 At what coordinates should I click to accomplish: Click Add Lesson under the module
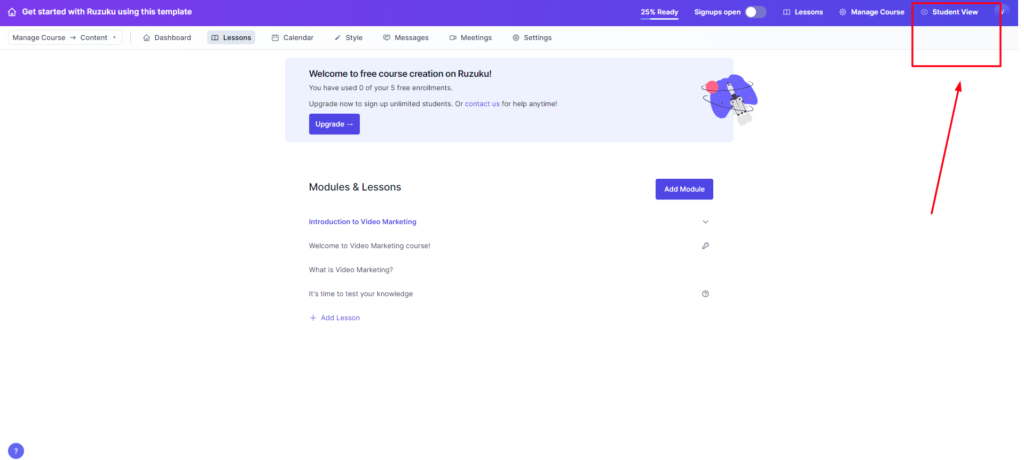[x=334, y=318]
